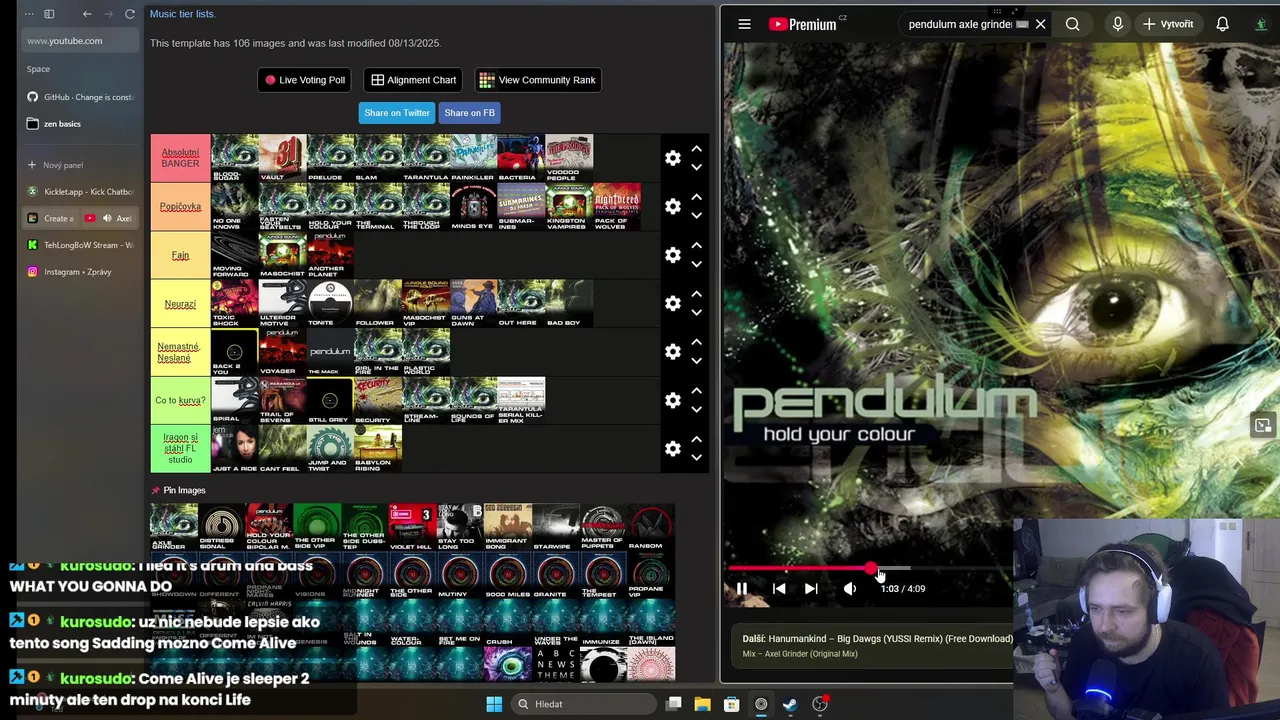Switch to Kicklet.app Kick Chatbot tab
The height and width of the screenshot is (720, 1280).
point(80,191)
